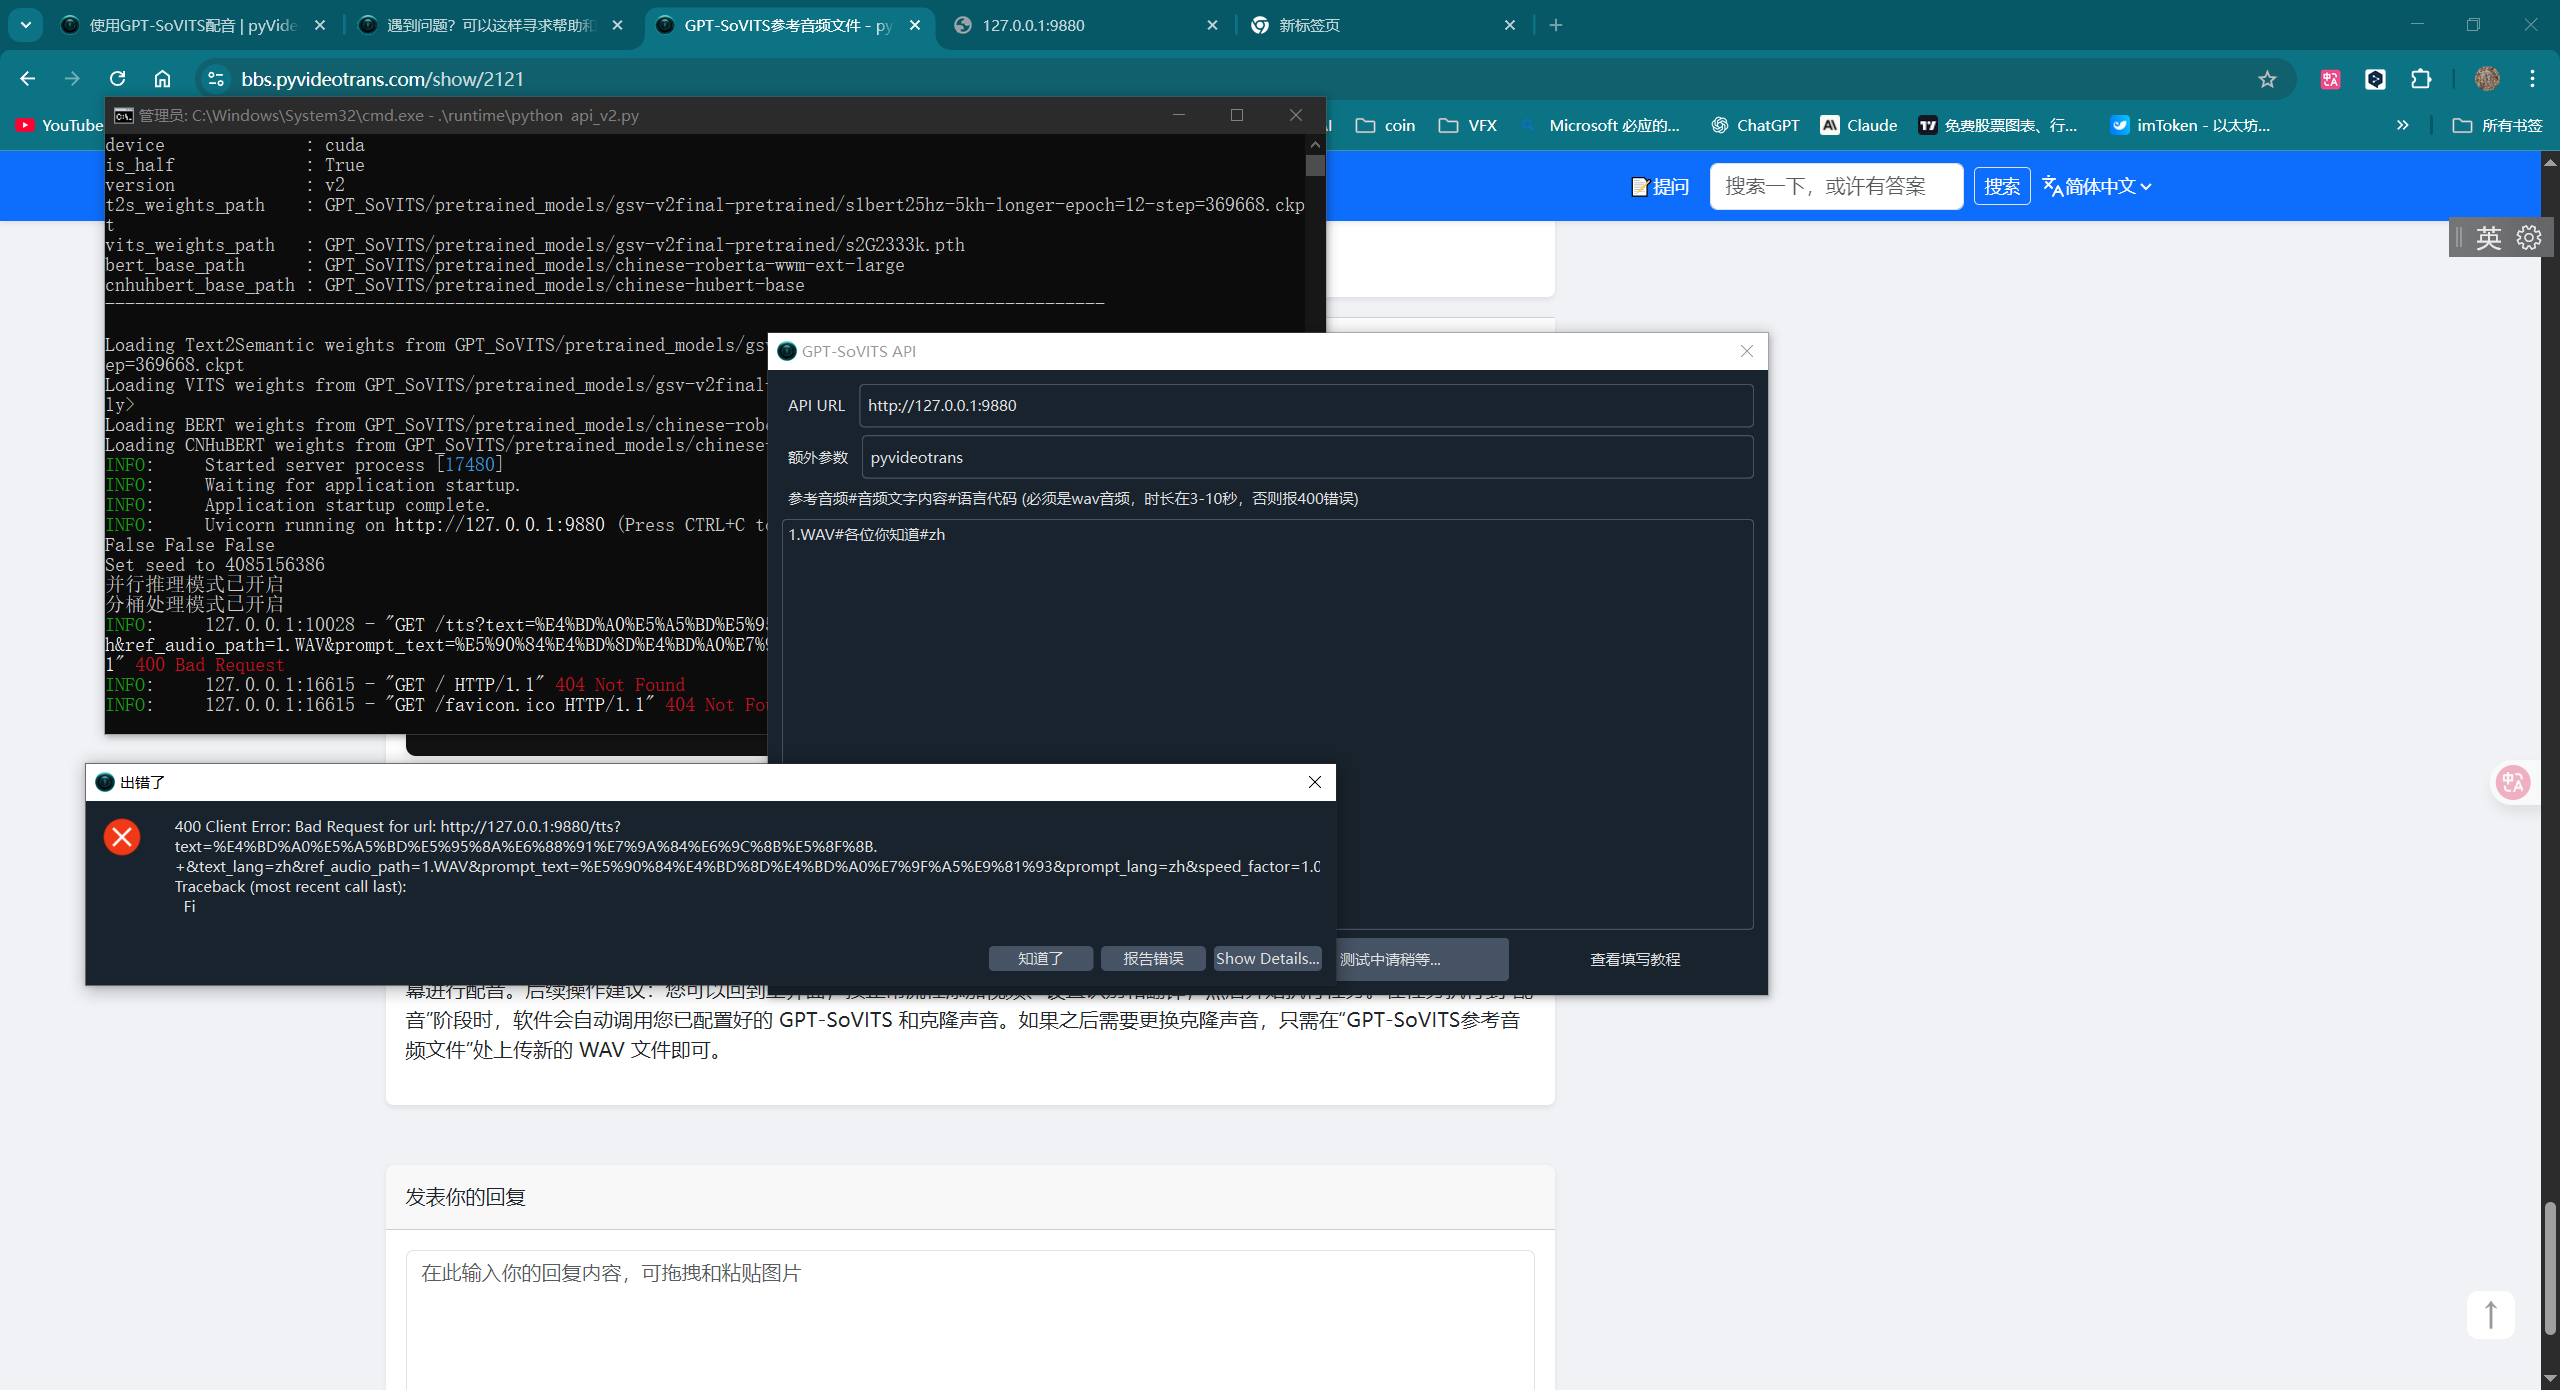Click the home page icon
The width and height of the screenshot is (2560, 1390).
162,79
